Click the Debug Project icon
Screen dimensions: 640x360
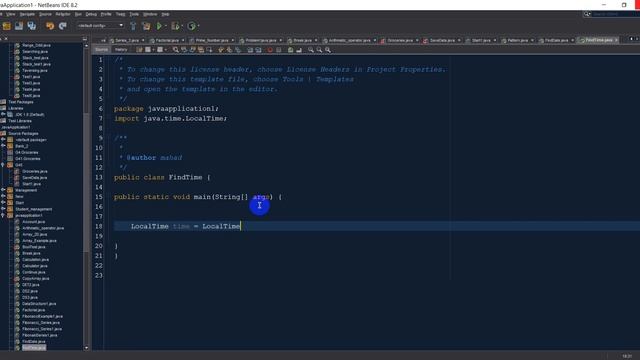click(x=175, y=26)
